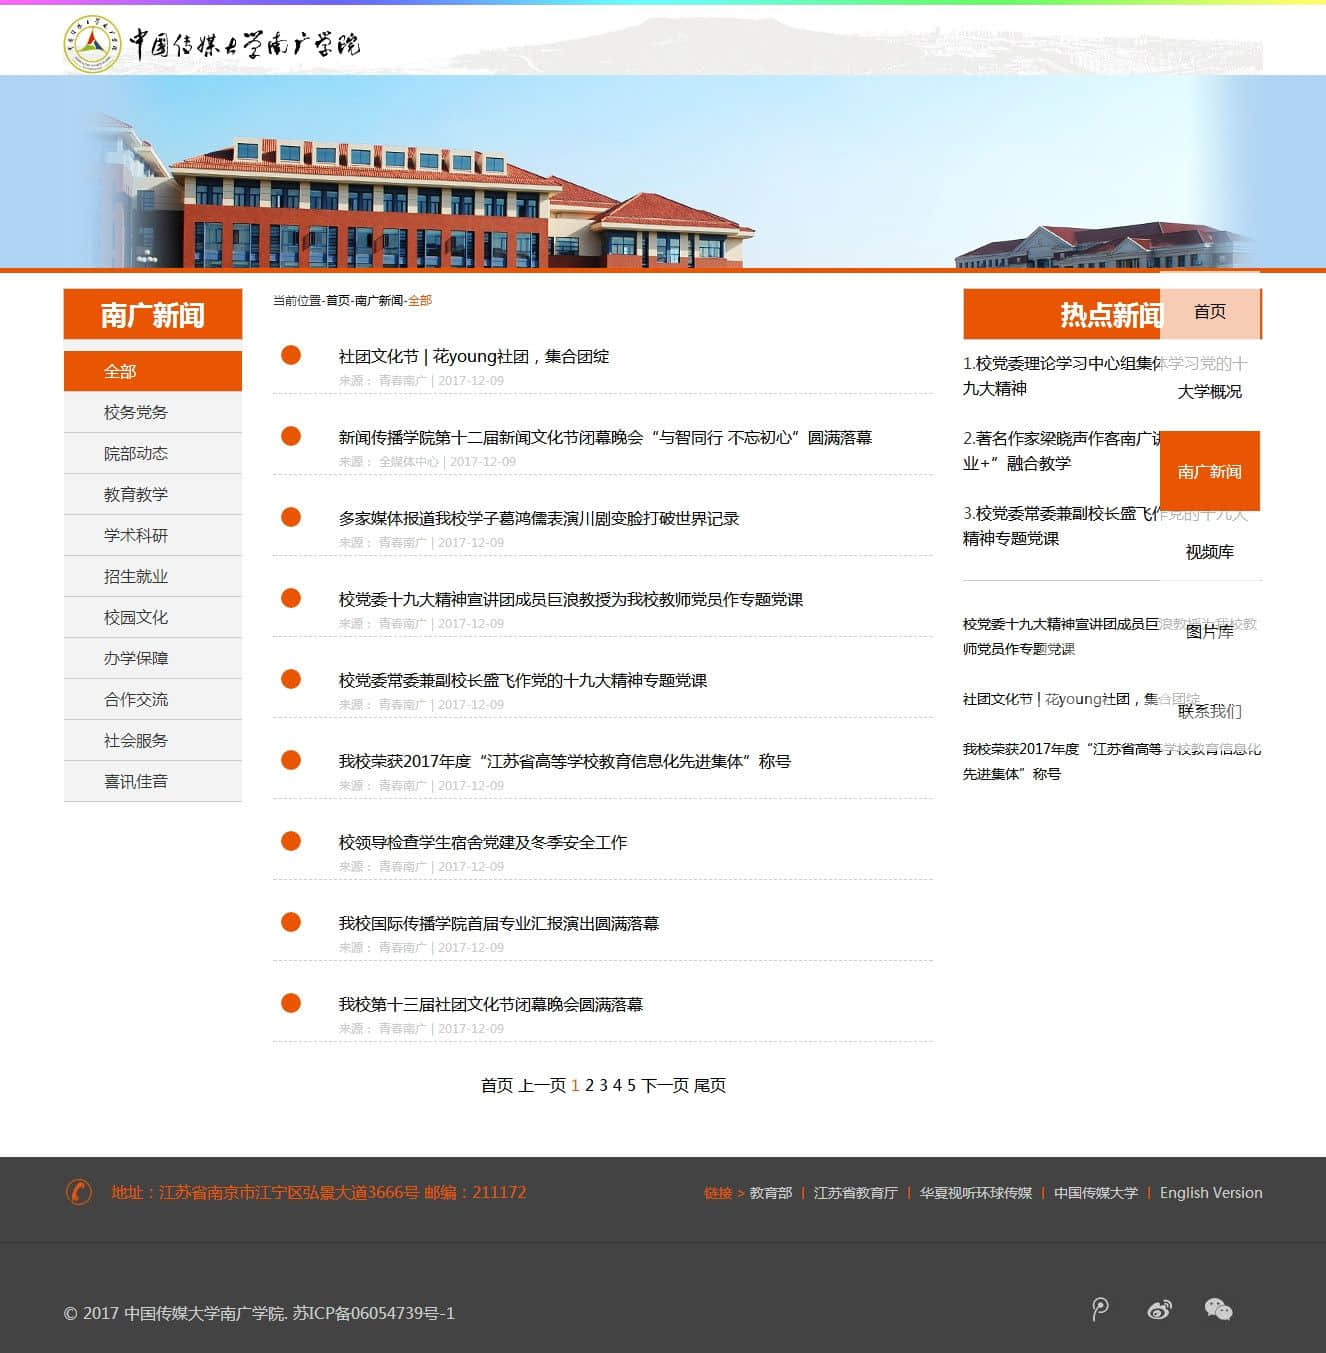
Task: Open 首页 in floating navigation menu
Action: 1209,311
